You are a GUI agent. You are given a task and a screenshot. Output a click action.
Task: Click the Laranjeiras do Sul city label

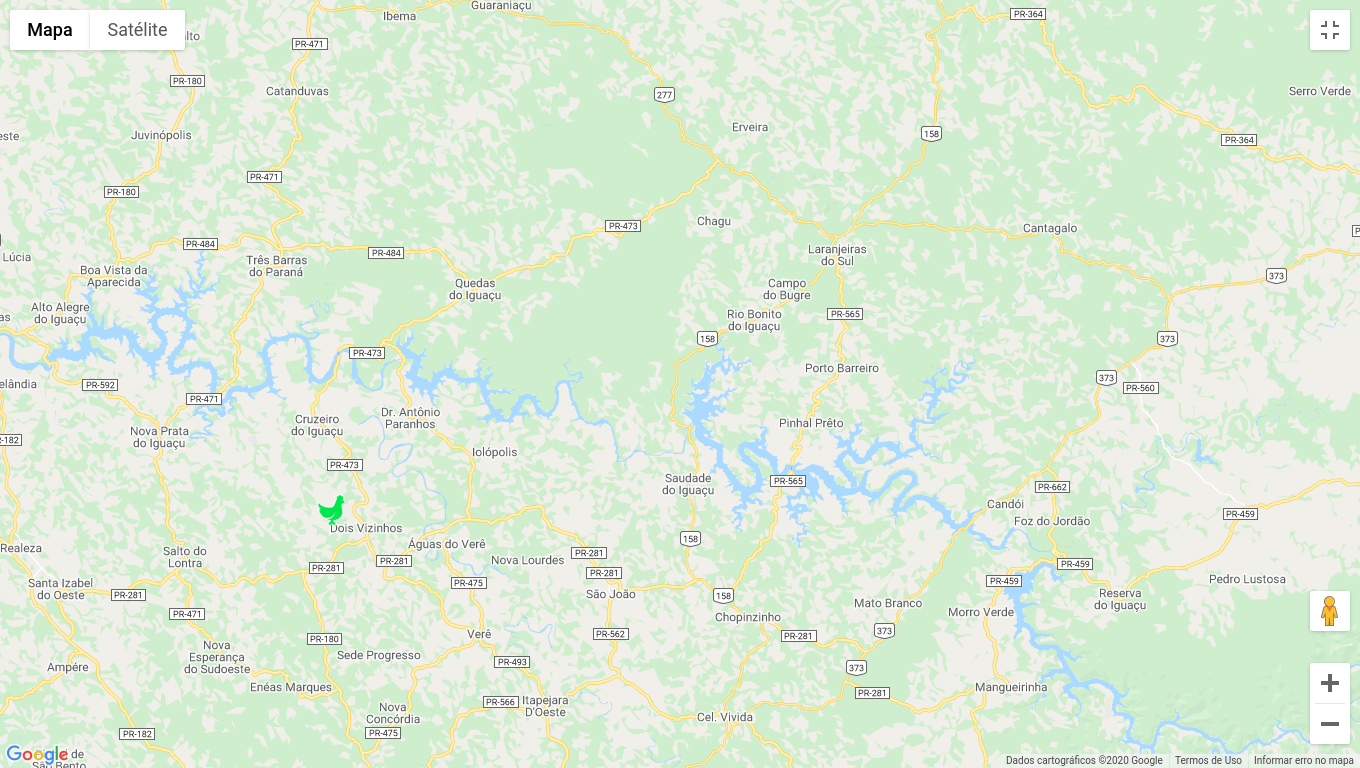(x=837, y=255)
